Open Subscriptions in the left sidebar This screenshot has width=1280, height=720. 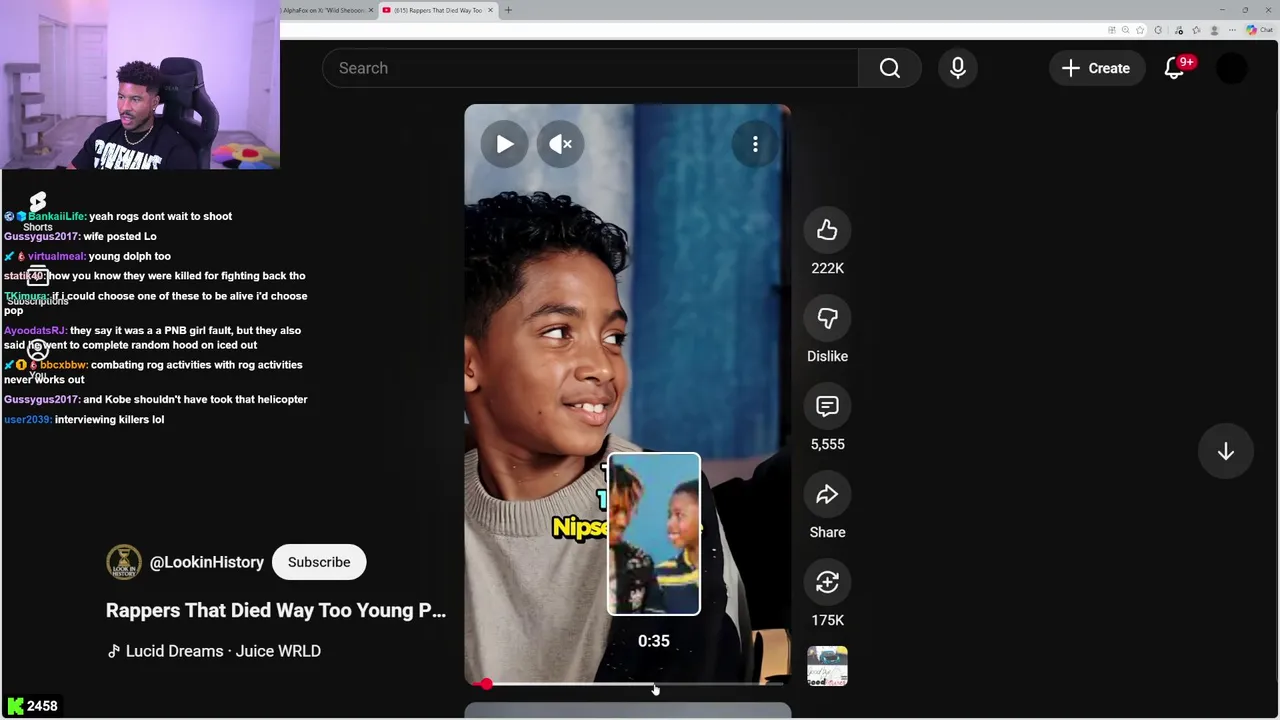click(37, 286)
